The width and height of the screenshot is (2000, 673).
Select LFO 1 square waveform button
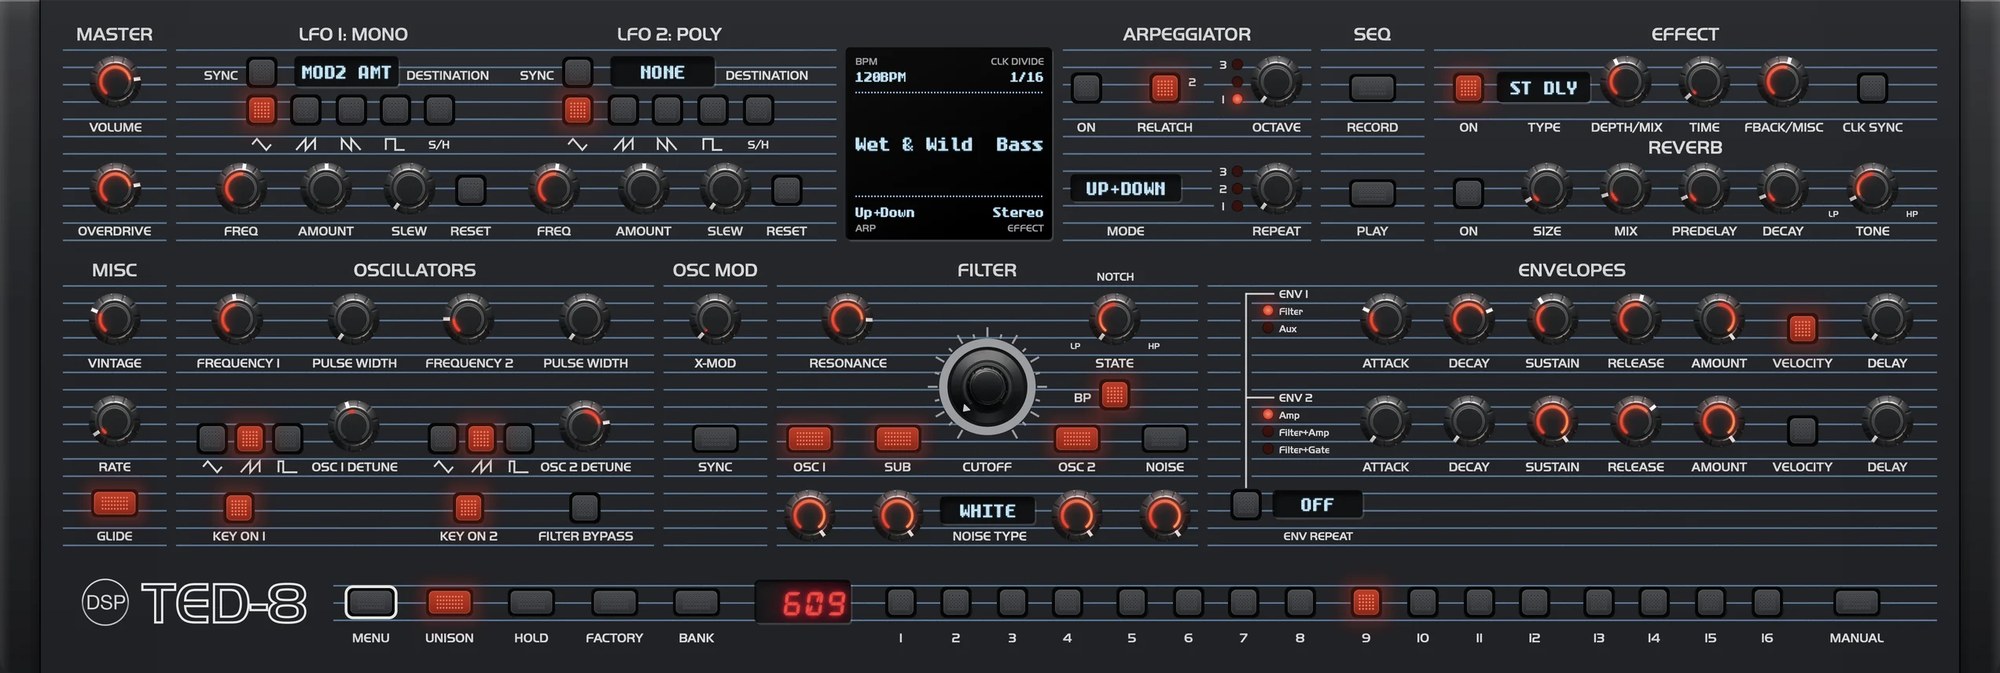[395, 110]
